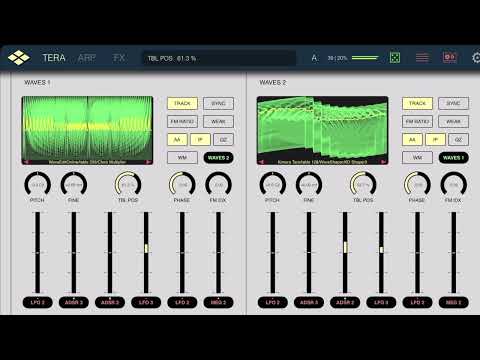The height and width of the screenshot is (360, 480).
Task: Toggle the third button in Waves 2 AA/IP row
Action: (x=458, y=139)
